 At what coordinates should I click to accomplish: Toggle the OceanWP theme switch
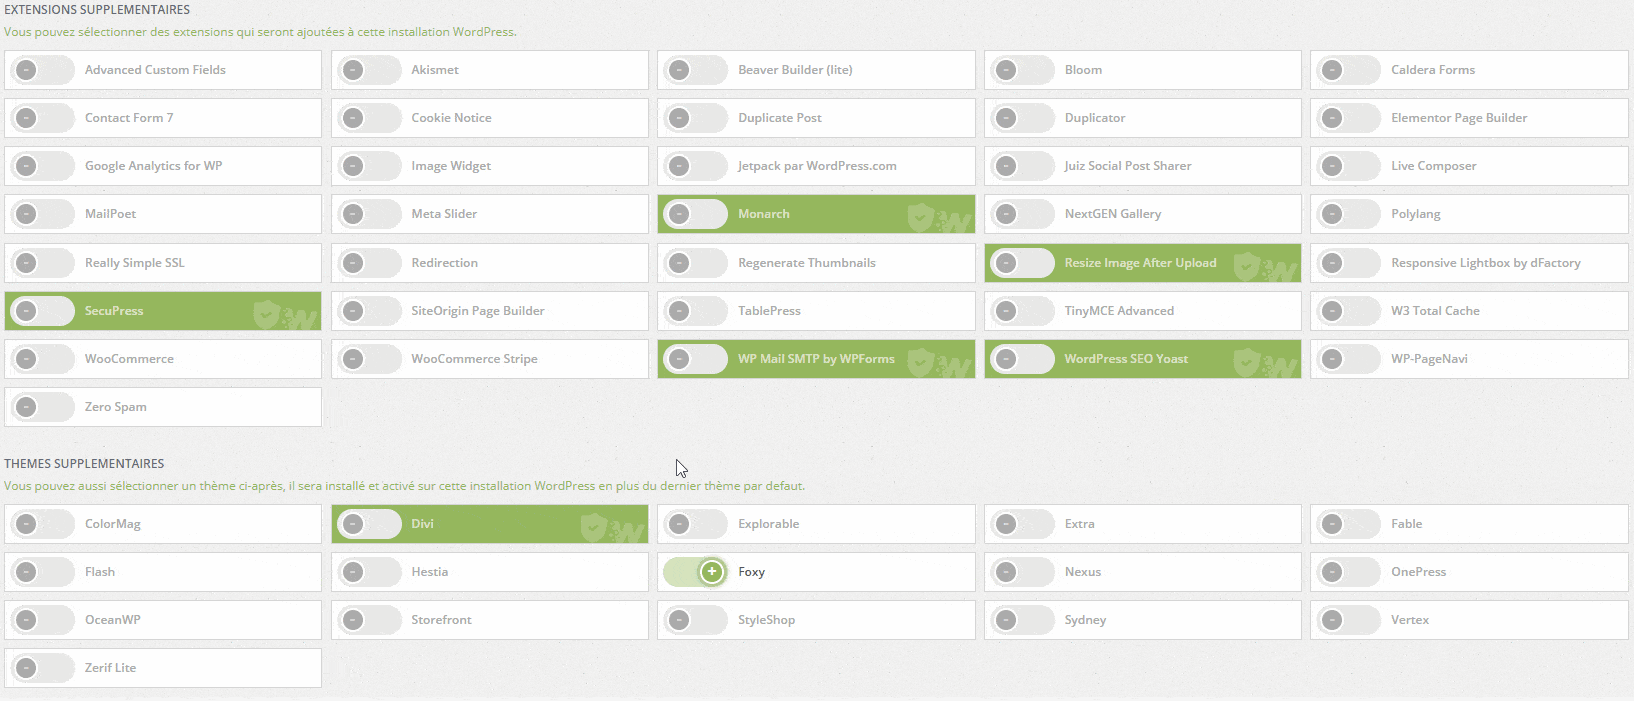(x=42, y=620)
